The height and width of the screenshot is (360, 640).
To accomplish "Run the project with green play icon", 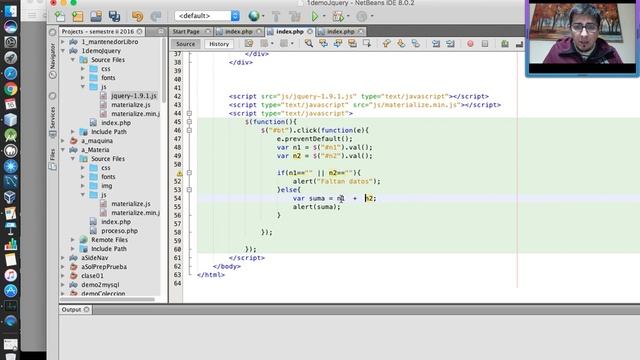I will coord(315,16).
